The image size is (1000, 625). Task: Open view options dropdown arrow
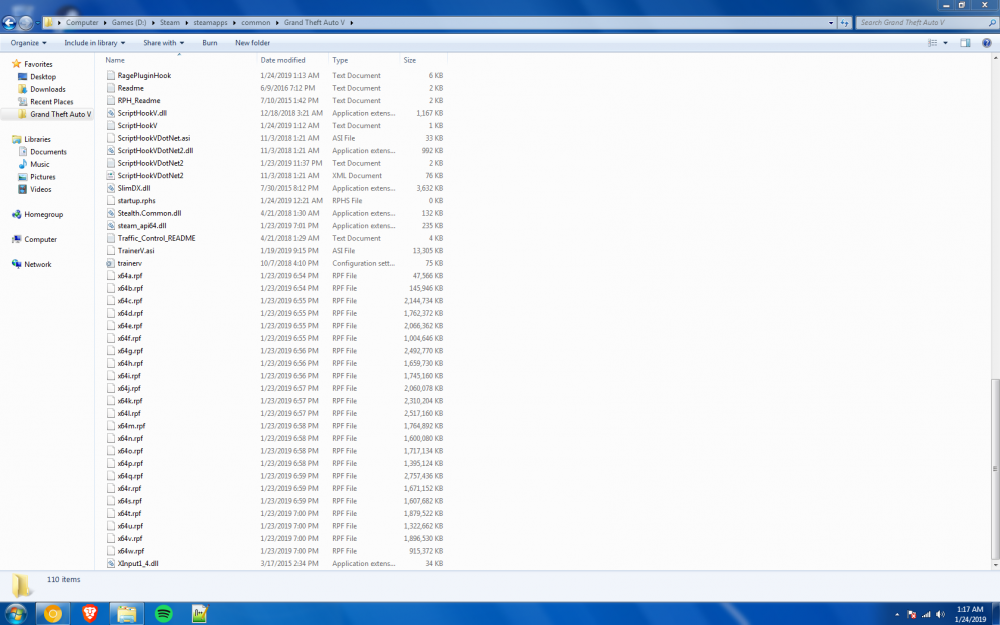[x=945, y=43]
